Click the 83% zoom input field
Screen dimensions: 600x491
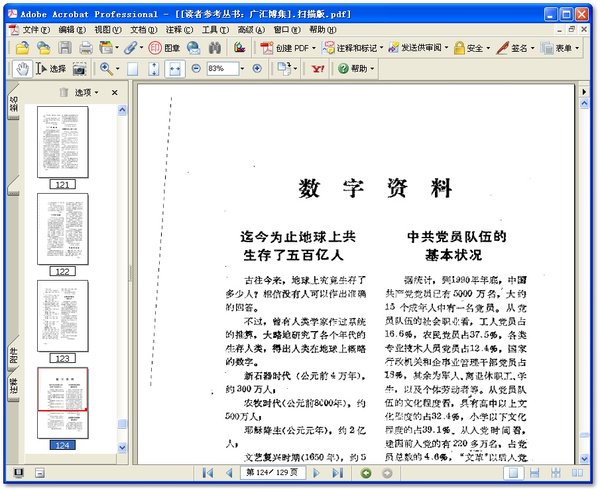pos(223,69)
